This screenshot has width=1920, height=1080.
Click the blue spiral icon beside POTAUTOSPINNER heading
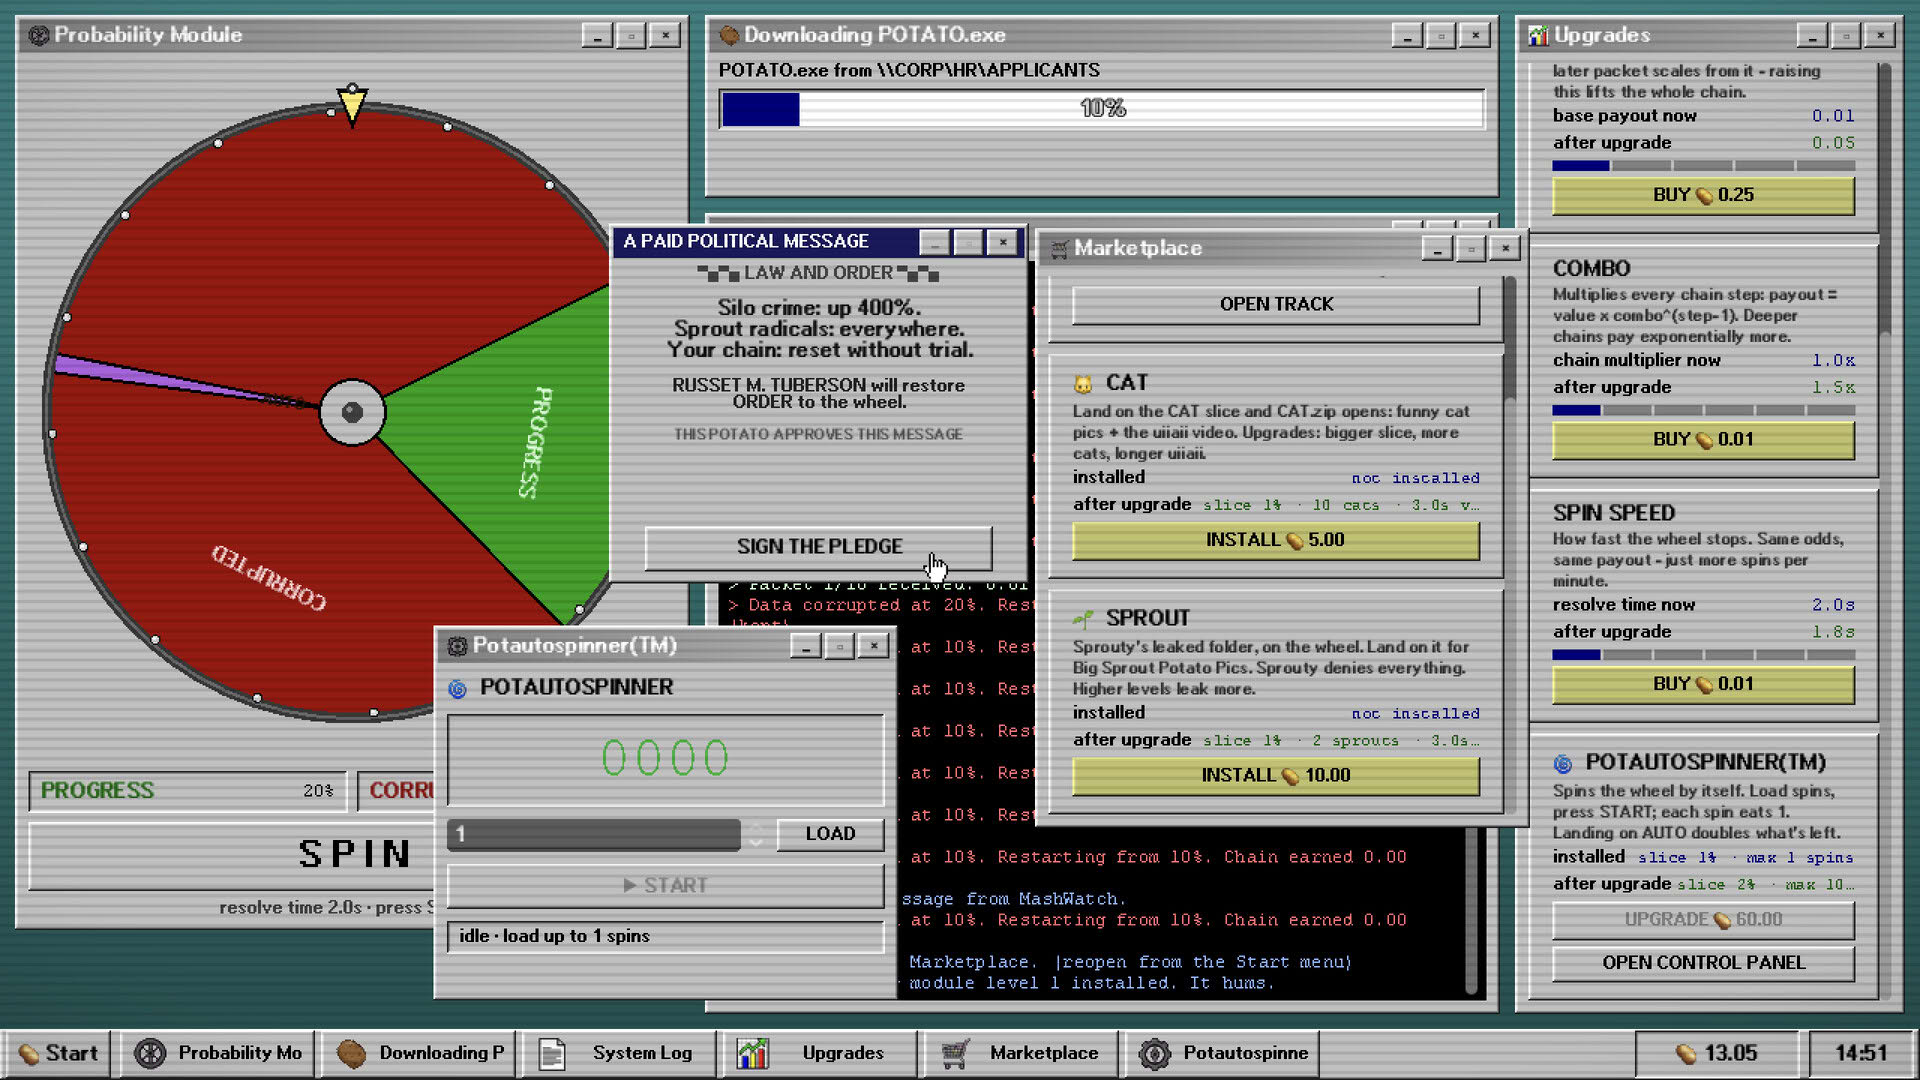(x=458, y=688)
